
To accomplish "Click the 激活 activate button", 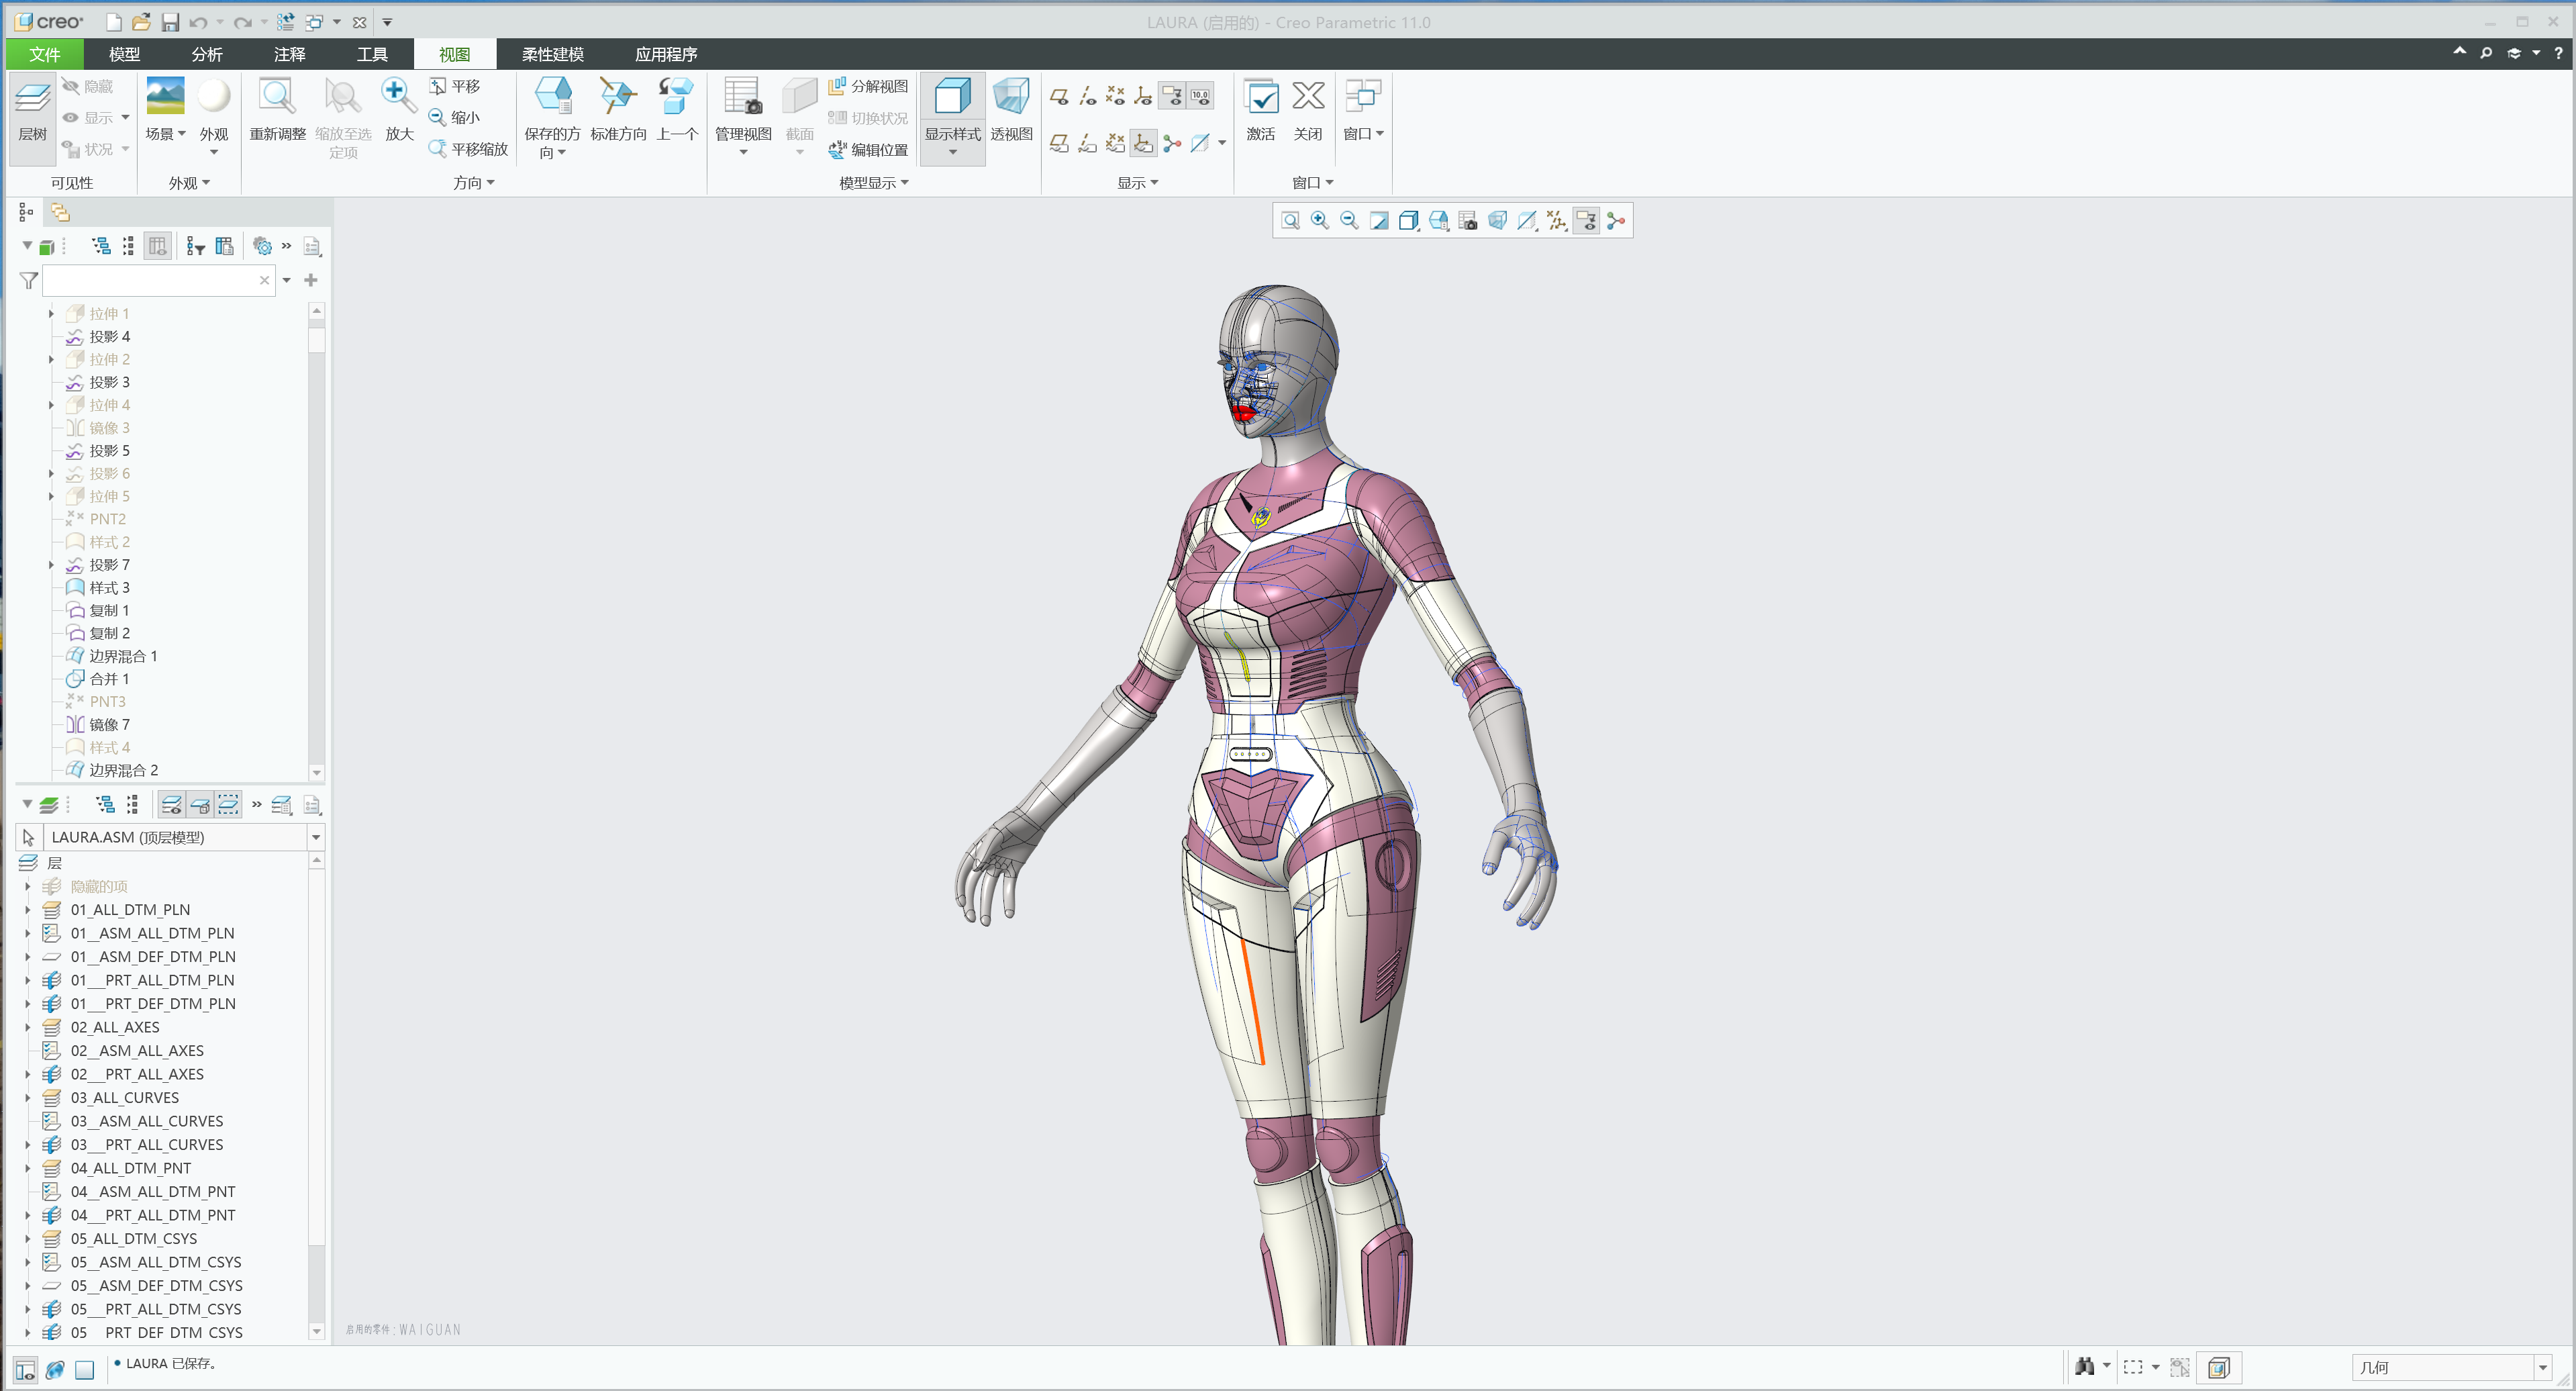I will [1262, 113].
